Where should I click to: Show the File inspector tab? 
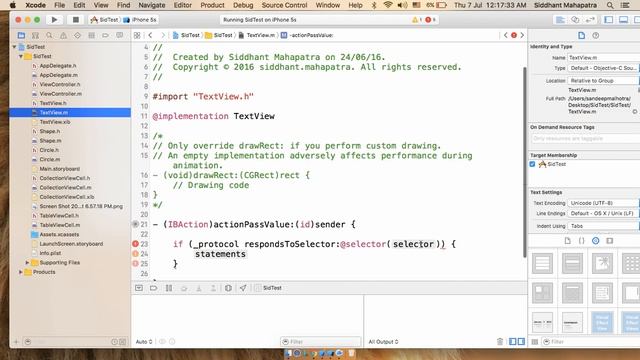[582, 36]
